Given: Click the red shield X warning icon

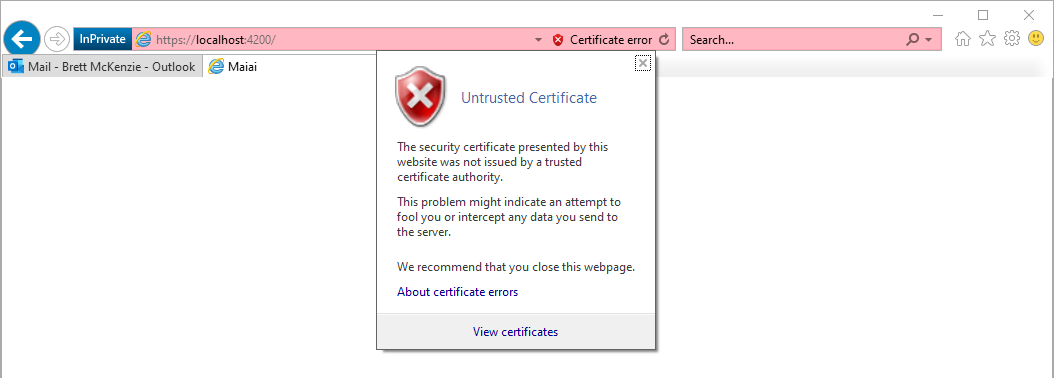Looking at the screenshot, I should pos(420,97).
